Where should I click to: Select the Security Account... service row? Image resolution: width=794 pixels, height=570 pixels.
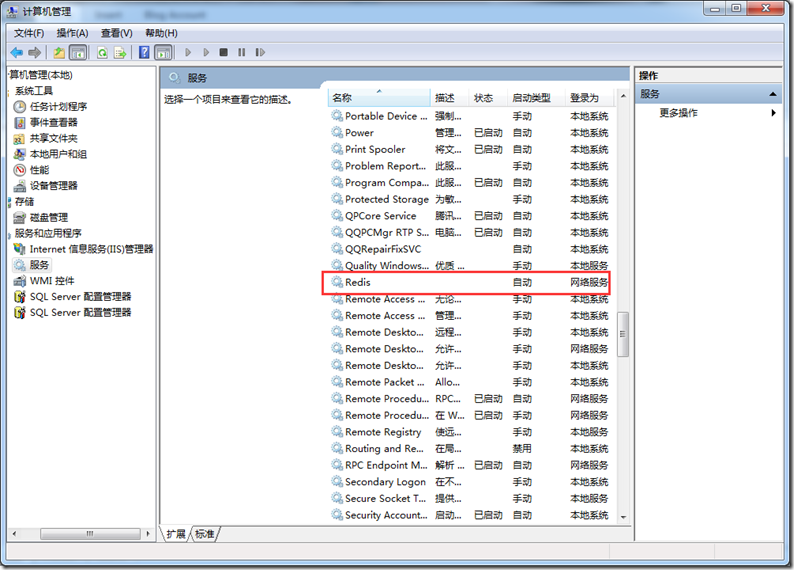(472, 515)
